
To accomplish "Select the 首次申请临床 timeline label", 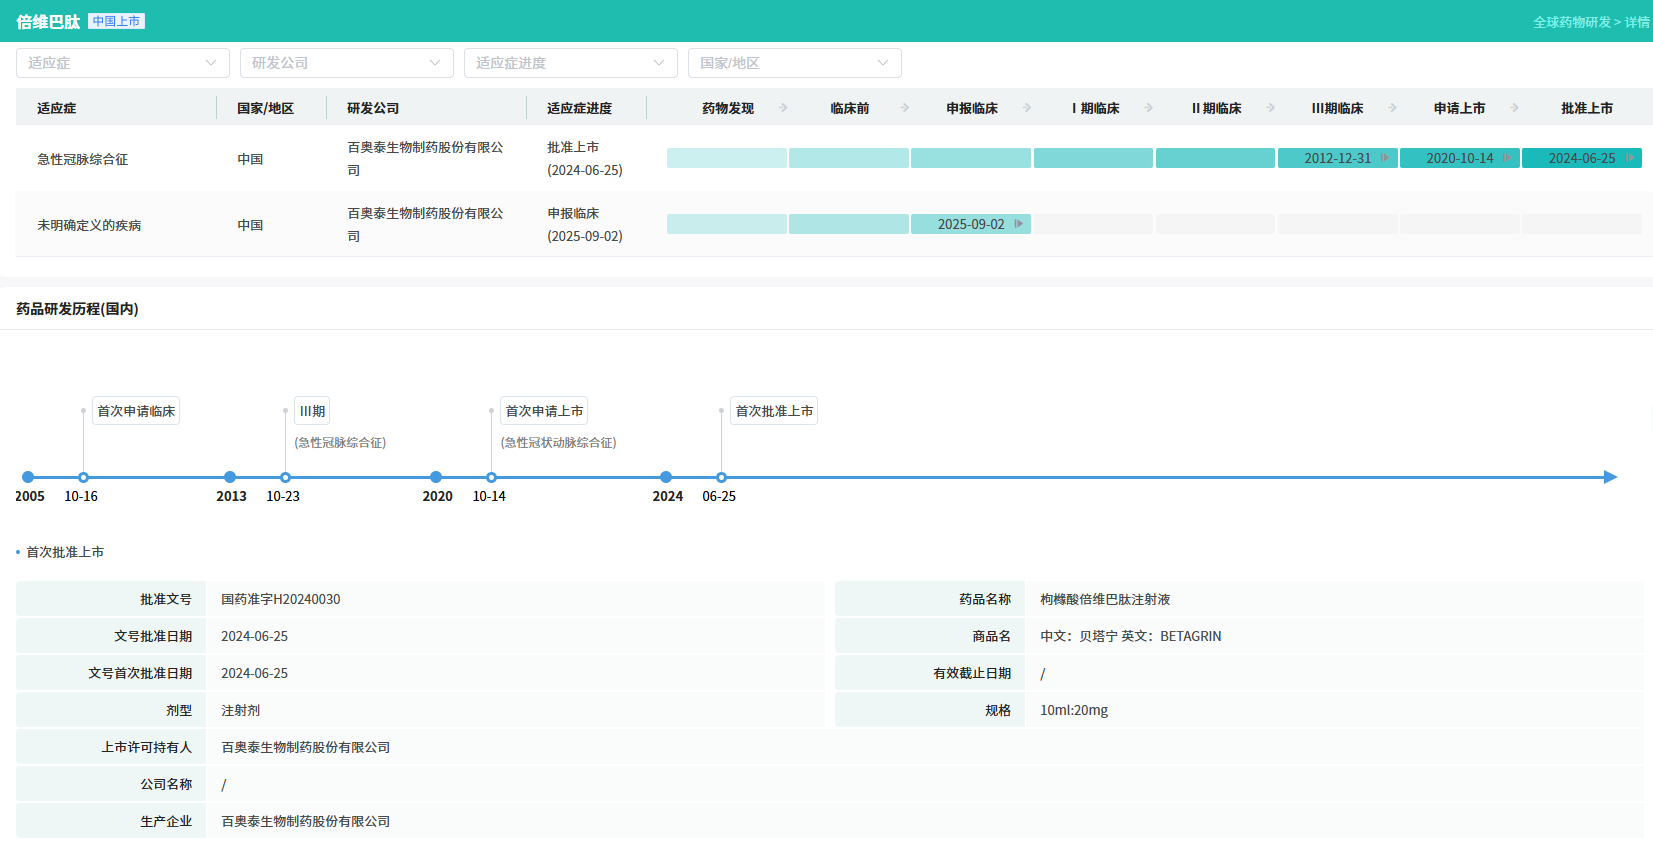I will (x=136, y=411).
